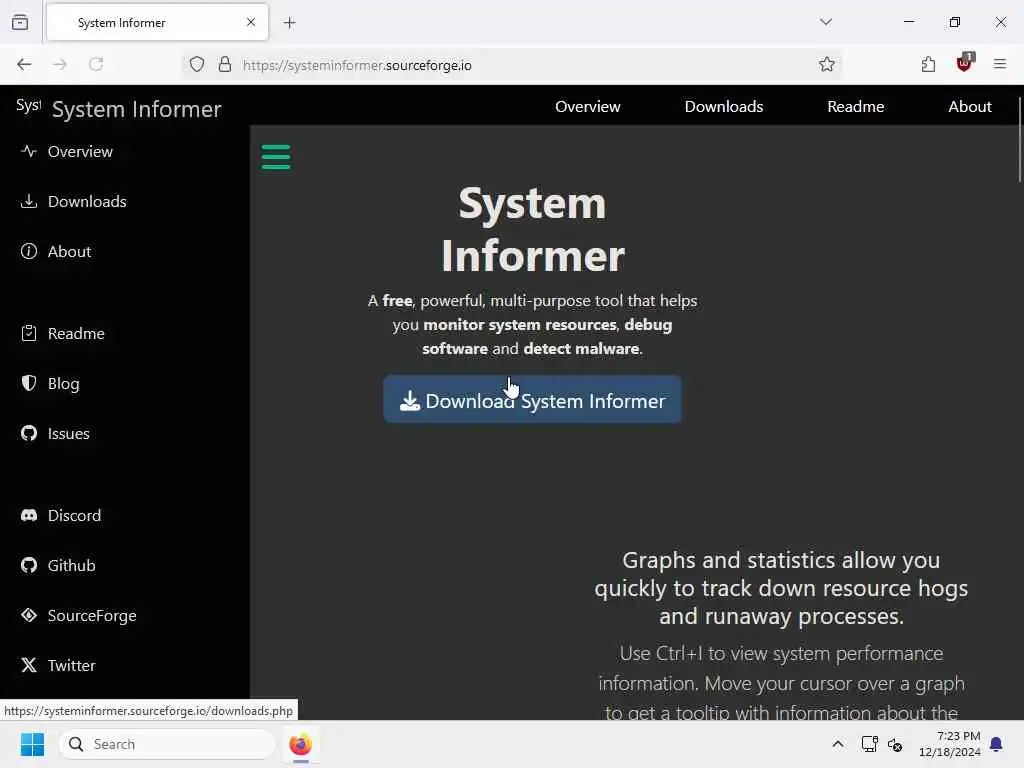Open the Firefox application menu

click(x=1000, y=64)
